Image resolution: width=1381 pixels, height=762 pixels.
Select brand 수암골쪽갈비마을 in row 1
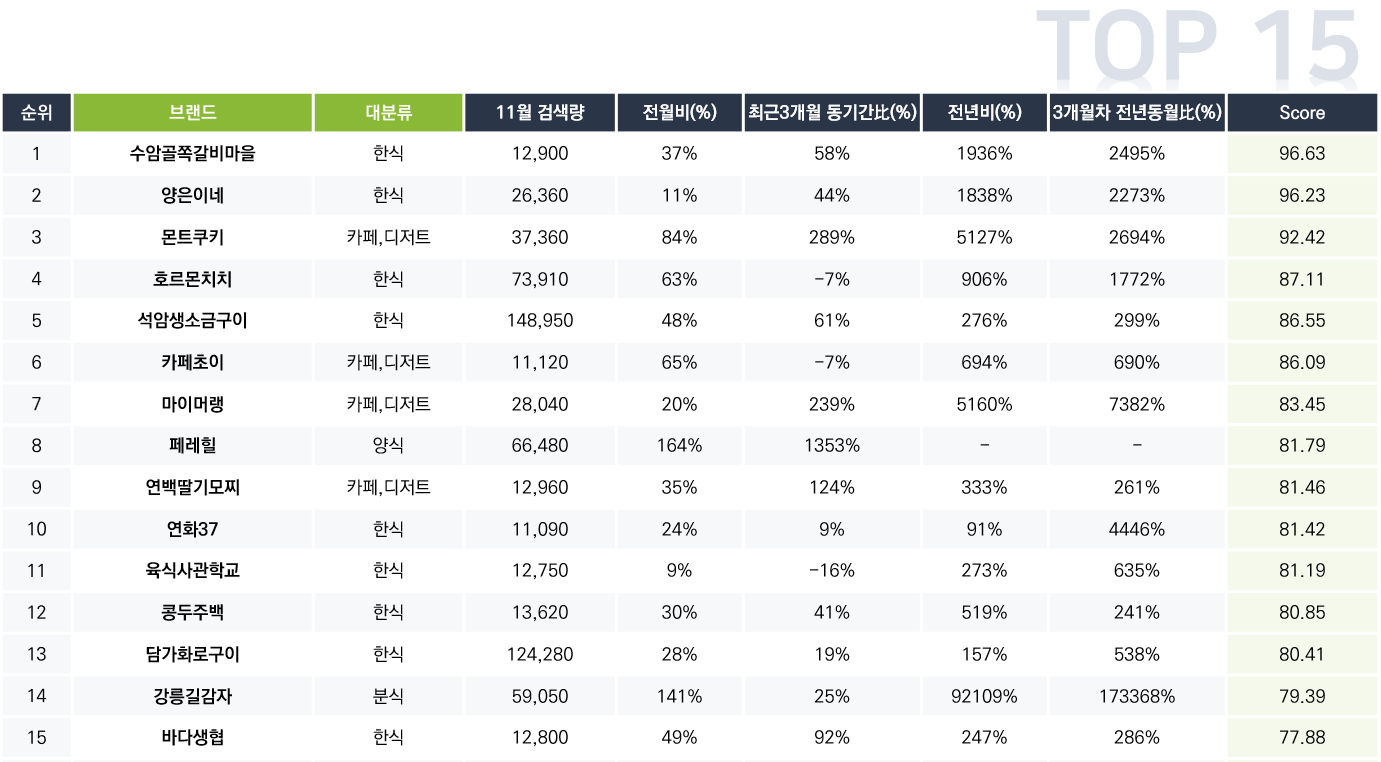pyautogui.click(x=193, y=154)
